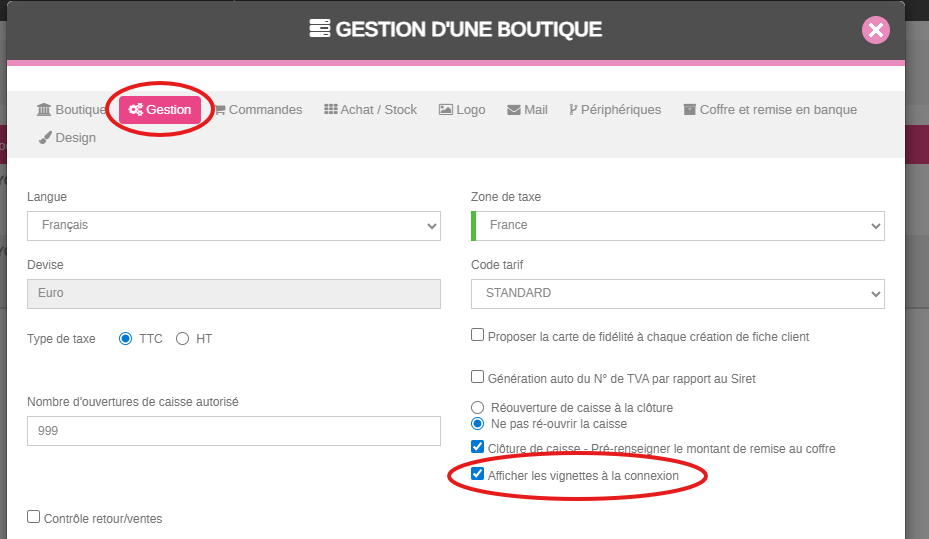Click the envelope icon beside Mail
The image size is (929, 539).
pyautogui.click(x=514, y=110)
